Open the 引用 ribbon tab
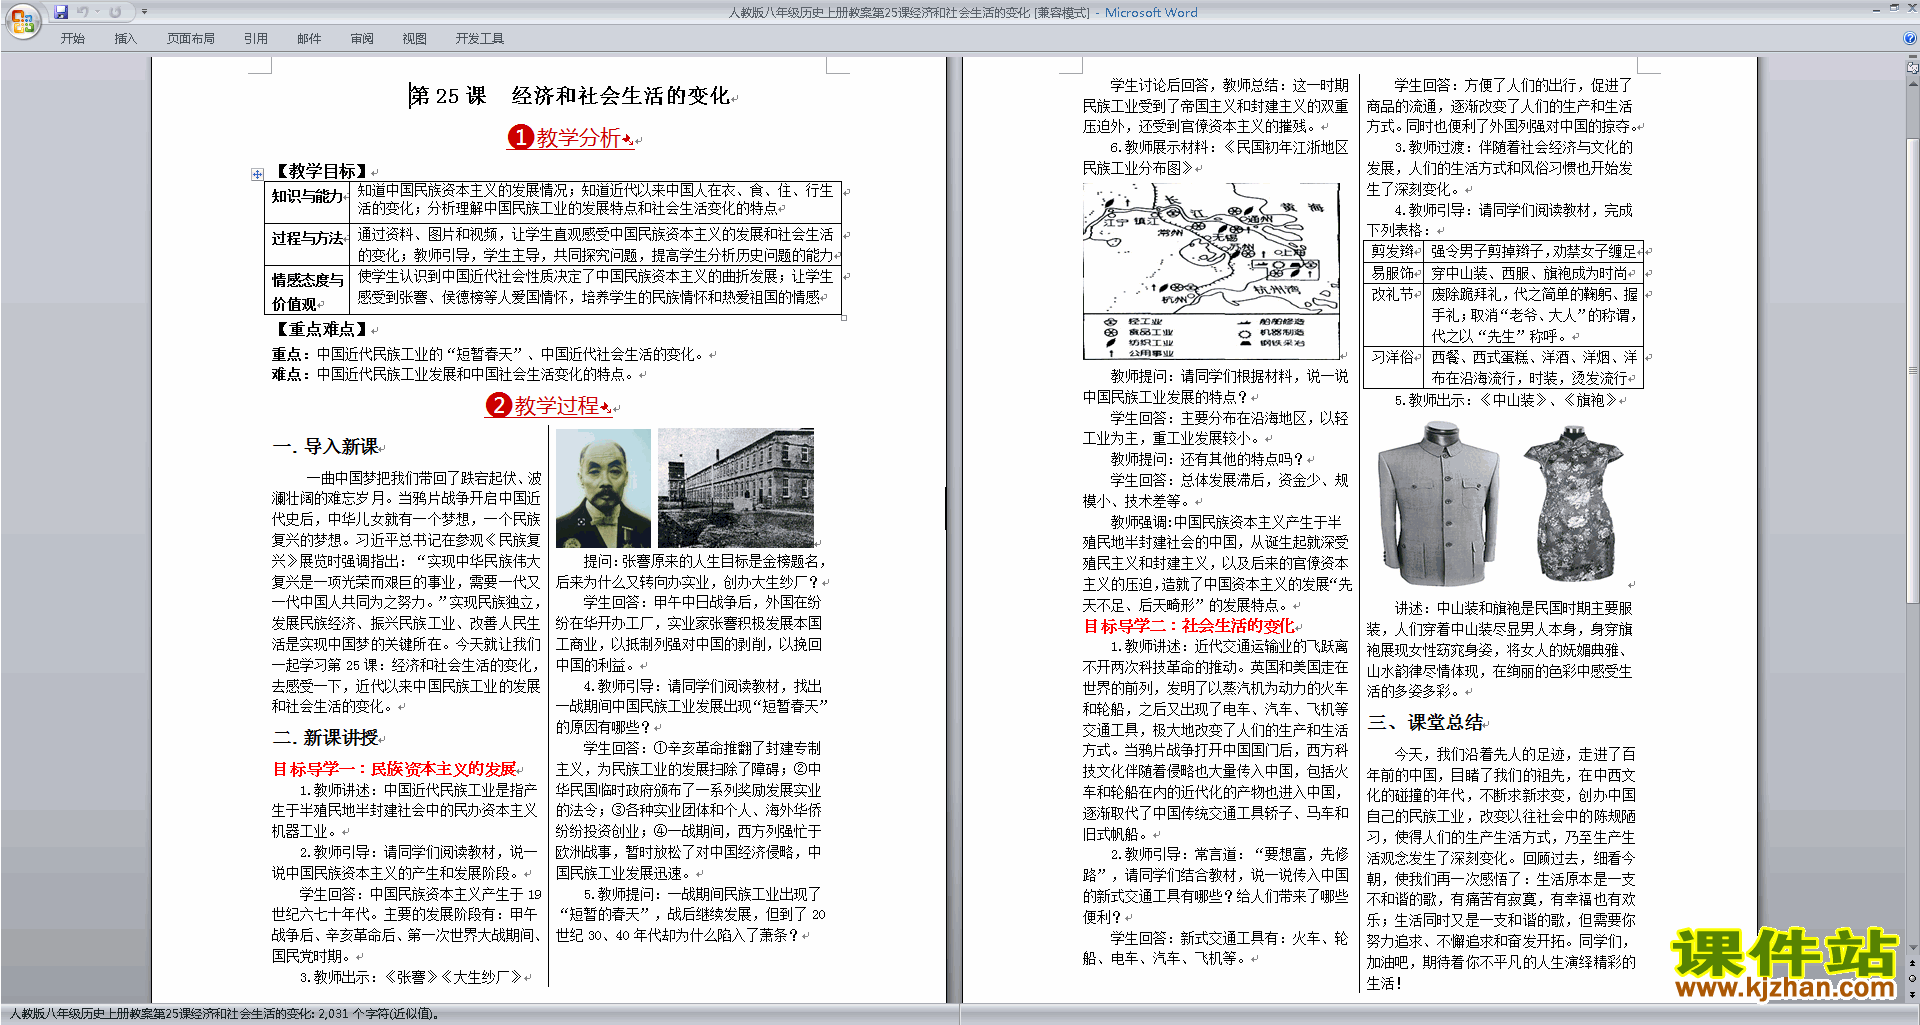 tap(256, 39)
